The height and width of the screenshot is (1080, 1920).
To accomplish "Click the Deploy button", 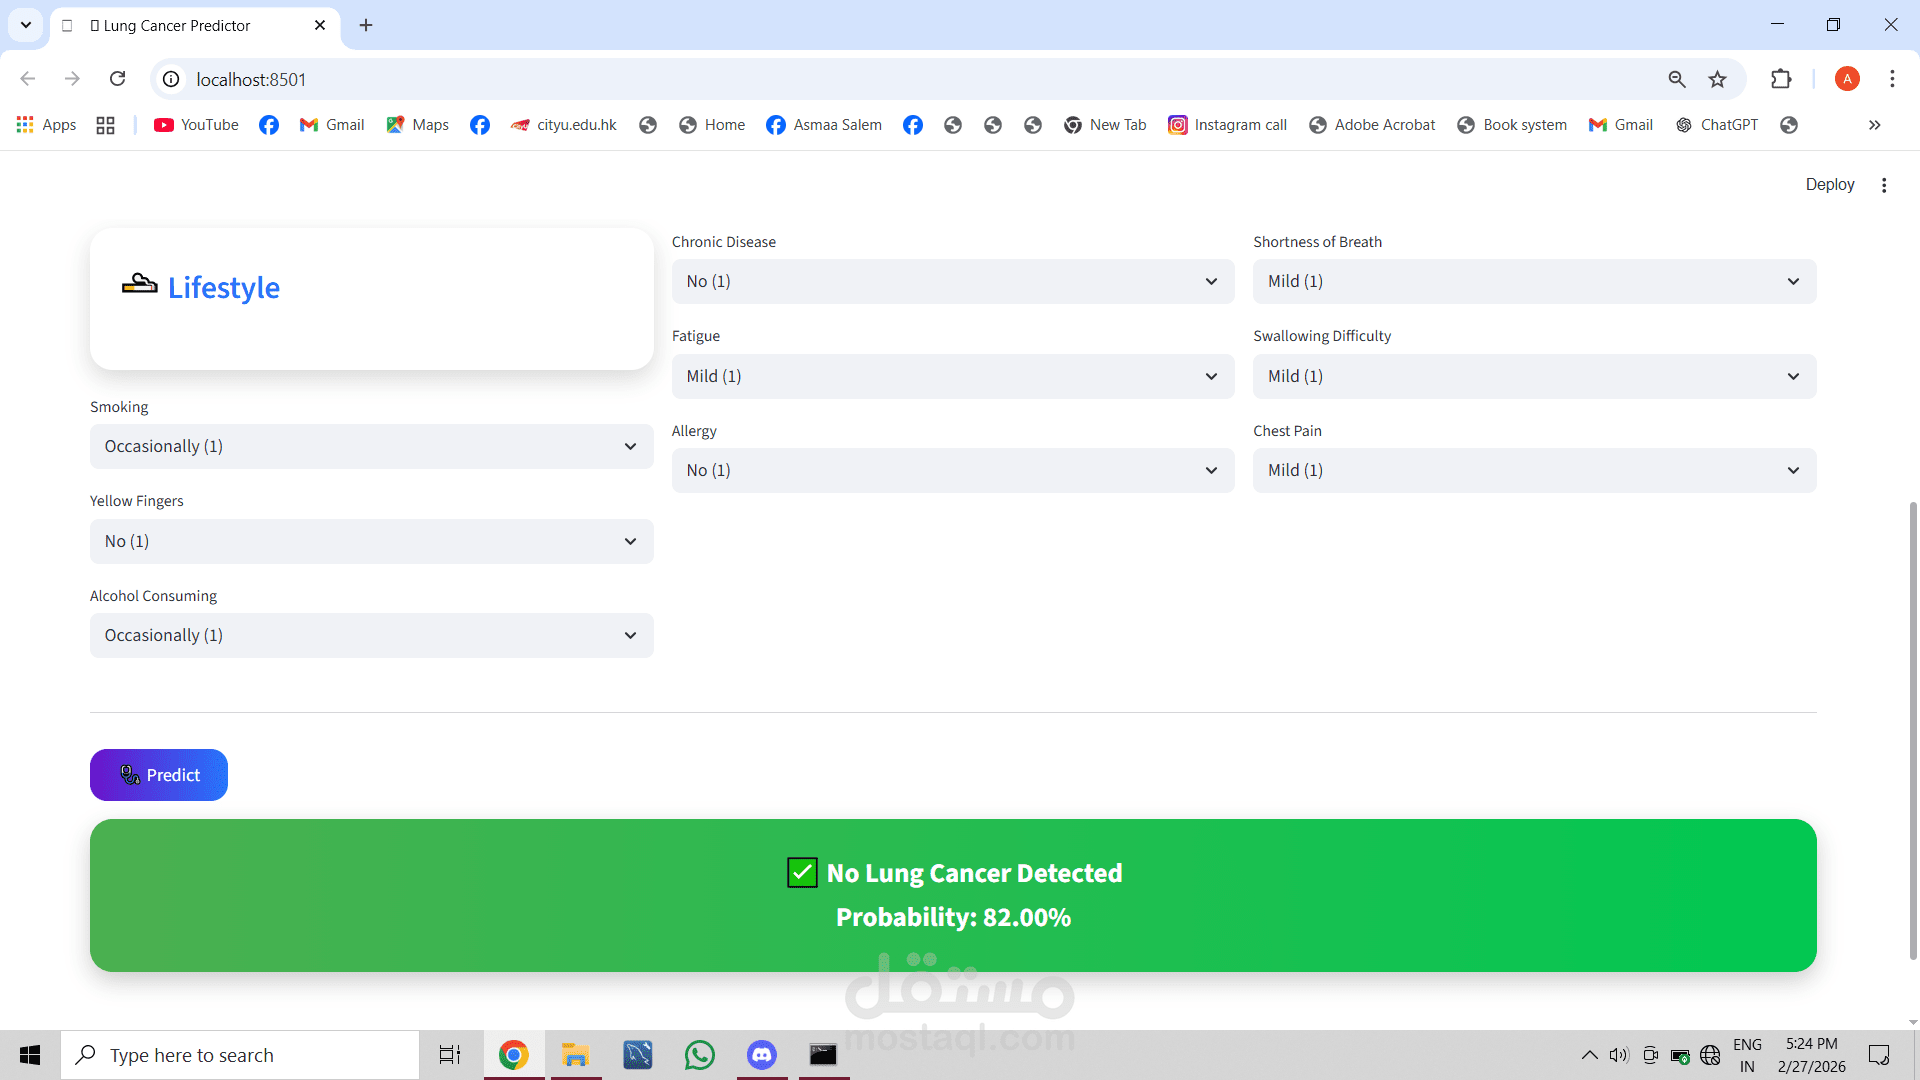I will [x=1829, y=185].
